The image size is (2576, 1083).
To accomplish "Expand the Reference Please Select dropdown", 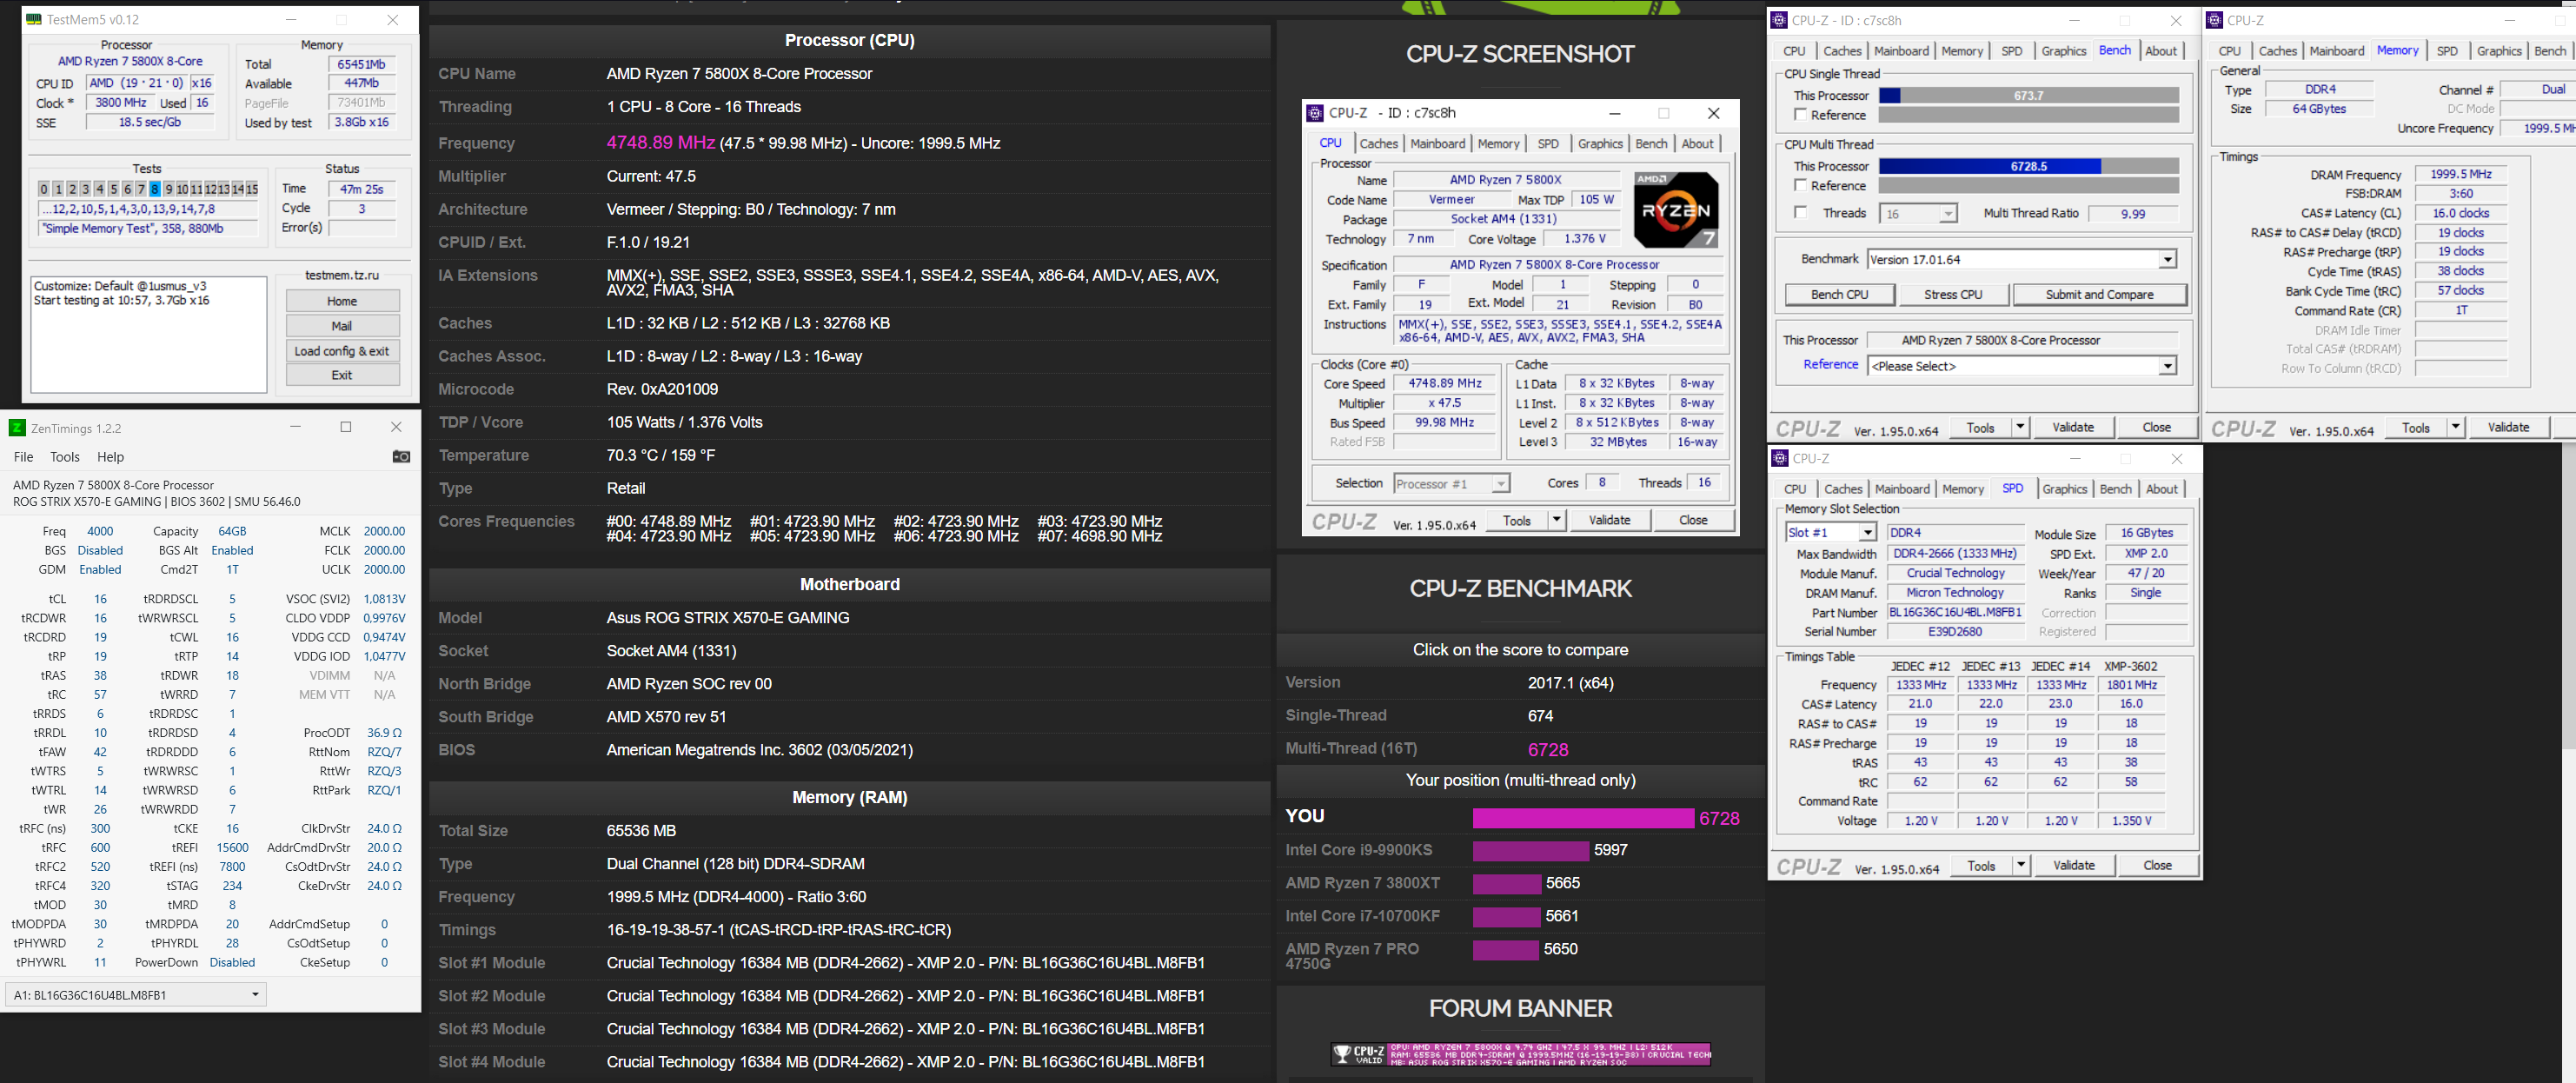I will click(x=2166, y=366).
